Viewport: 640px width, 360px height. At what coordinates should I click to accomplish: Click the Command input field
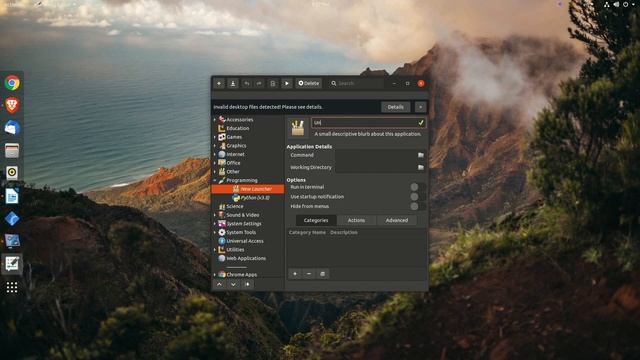click(375, 155)
